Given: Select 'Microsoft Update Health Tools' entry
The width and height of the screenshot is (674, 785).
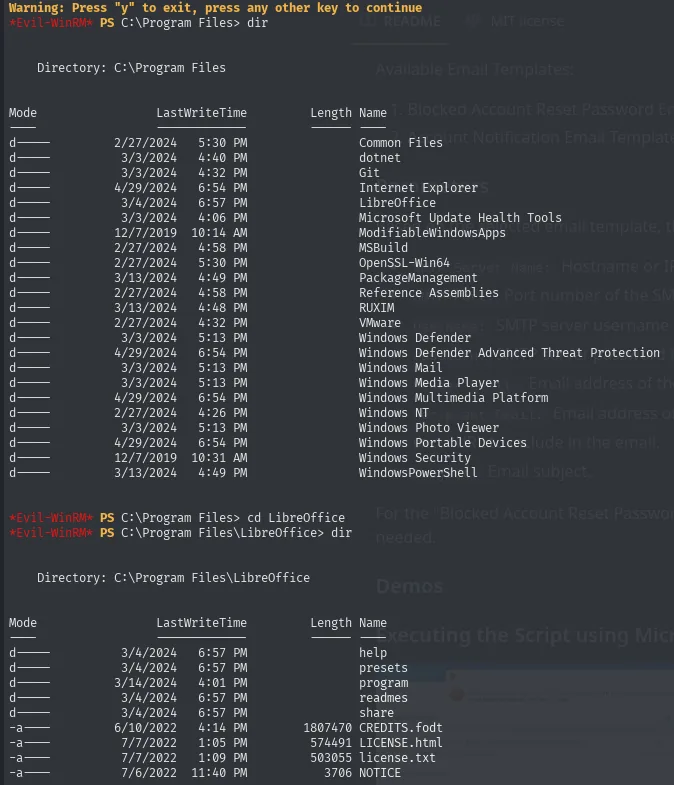Looking at the screenshot, I should 460,218.
